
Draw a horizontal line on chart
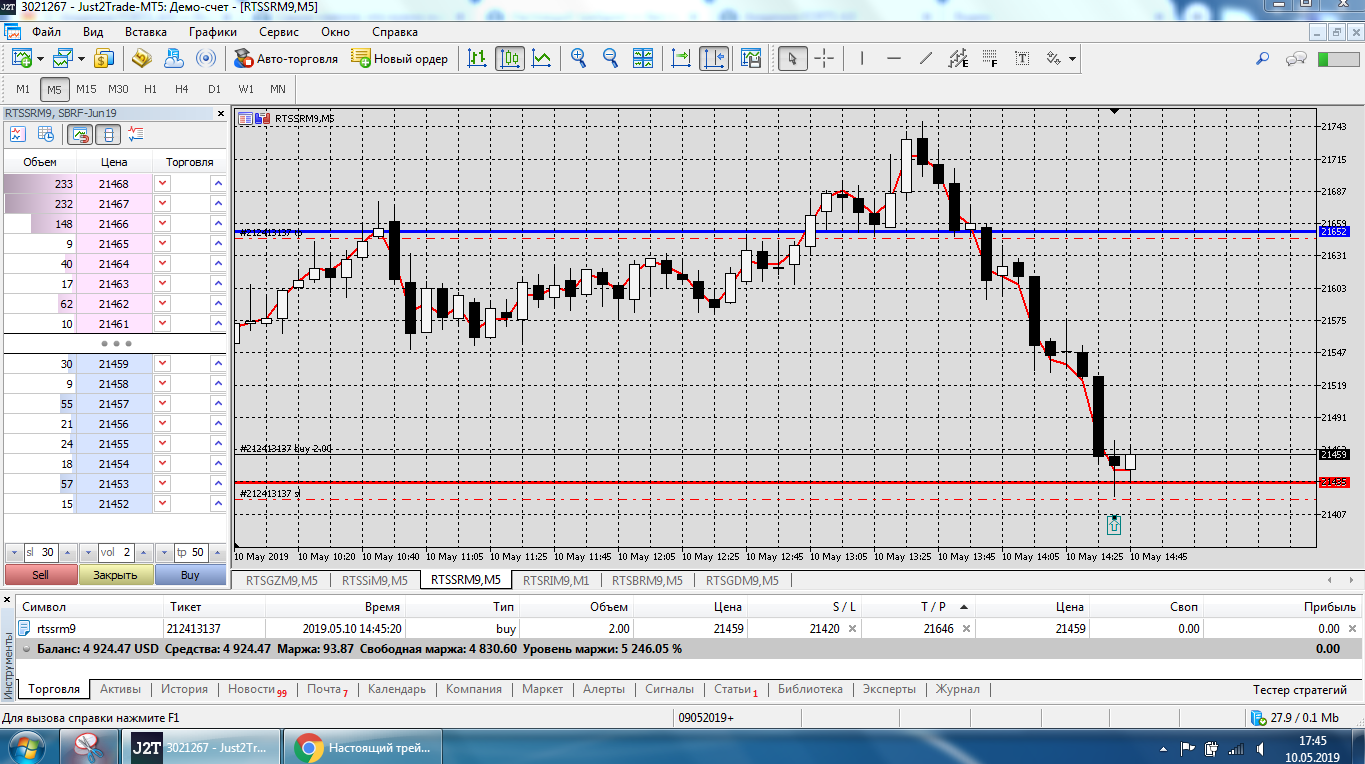894,59
